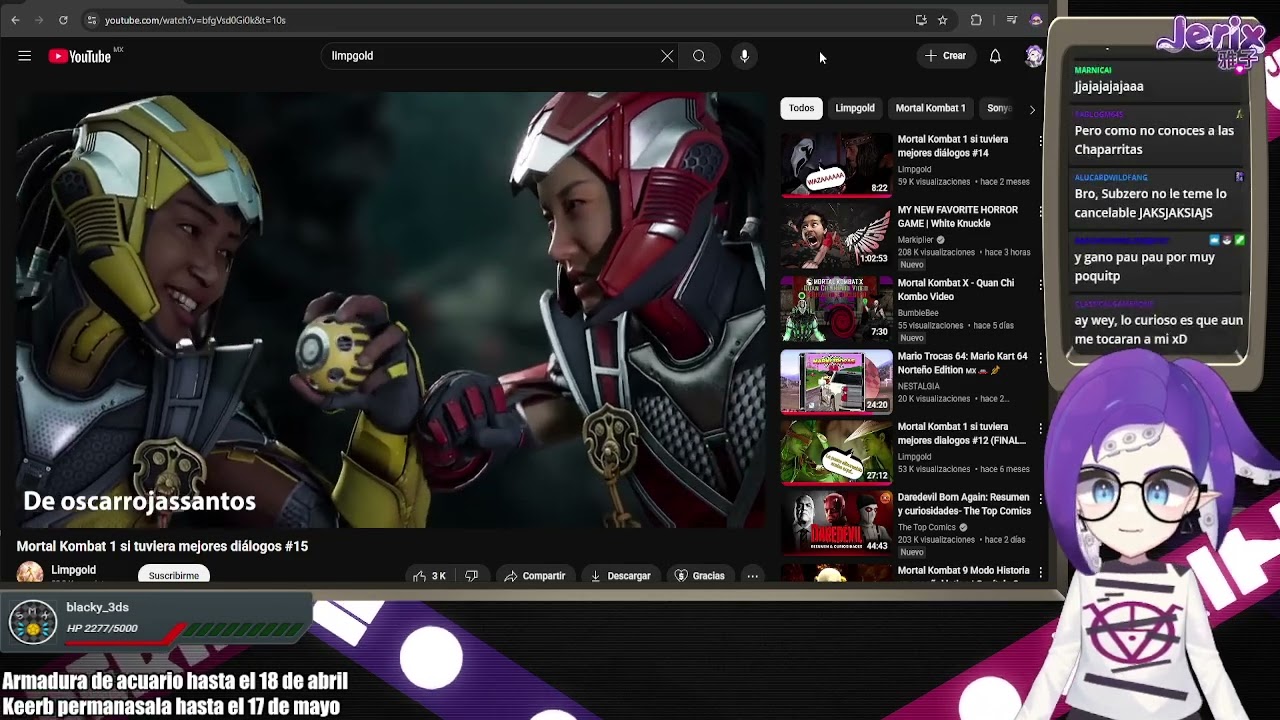
Task: Open browser extensions puzzle icon
Action: 976,20
